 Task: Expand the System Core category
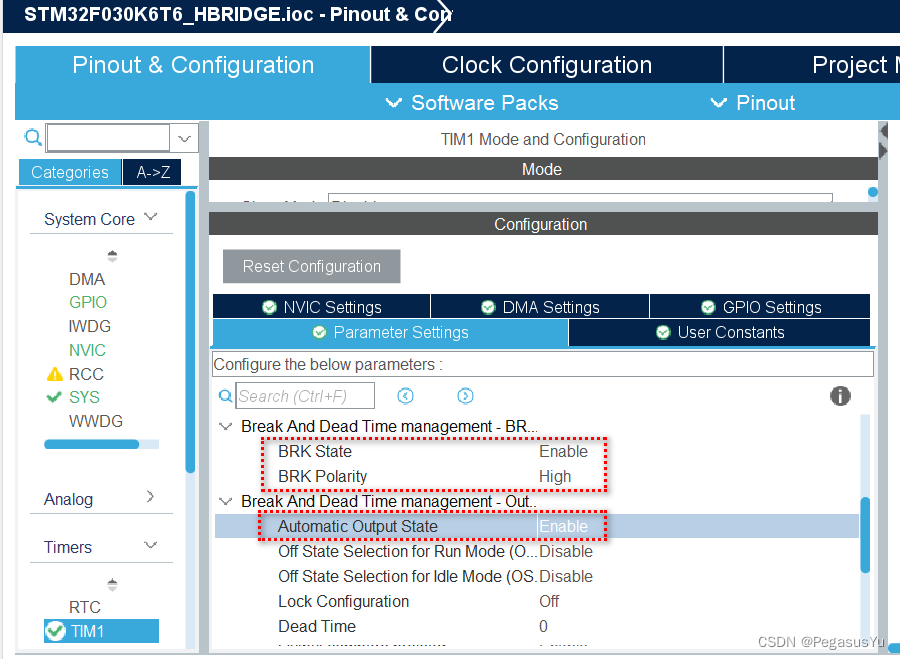[x=151, y=217]
